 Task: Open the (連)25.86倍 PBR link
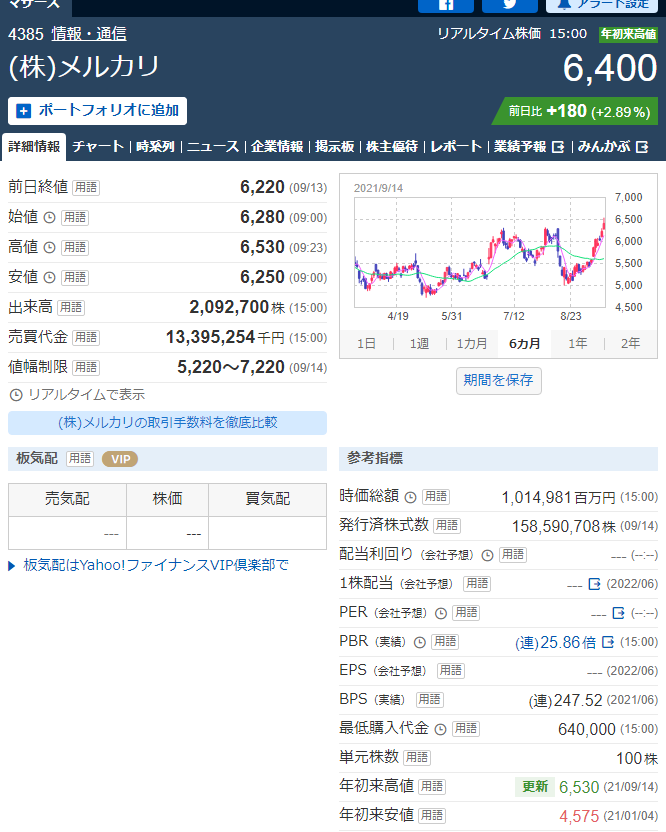coord(555,643)
